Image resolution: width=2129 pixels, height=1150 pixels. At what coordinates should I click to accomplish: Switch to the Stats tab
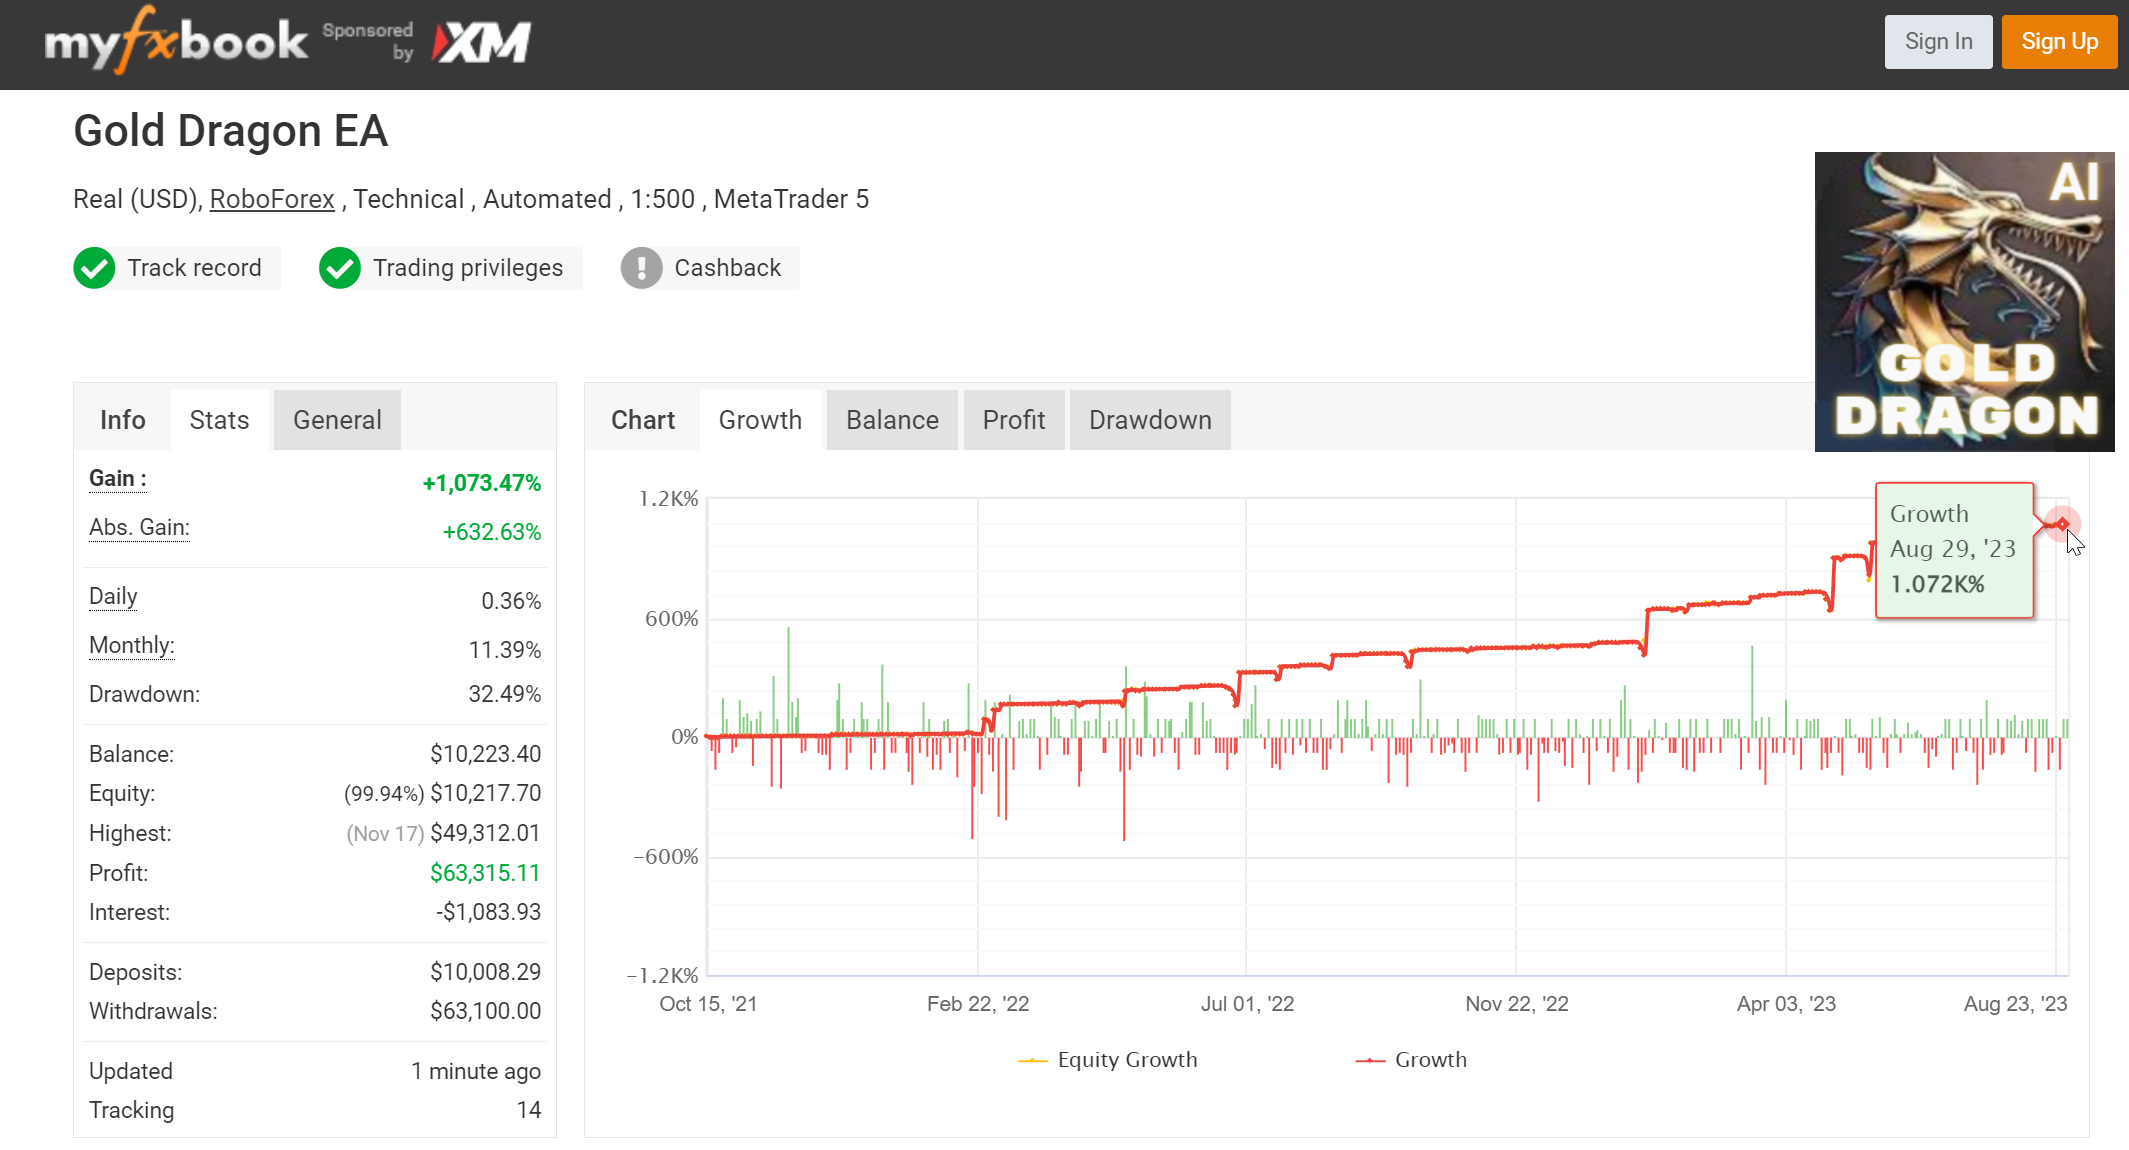click(x=219, y=420)
